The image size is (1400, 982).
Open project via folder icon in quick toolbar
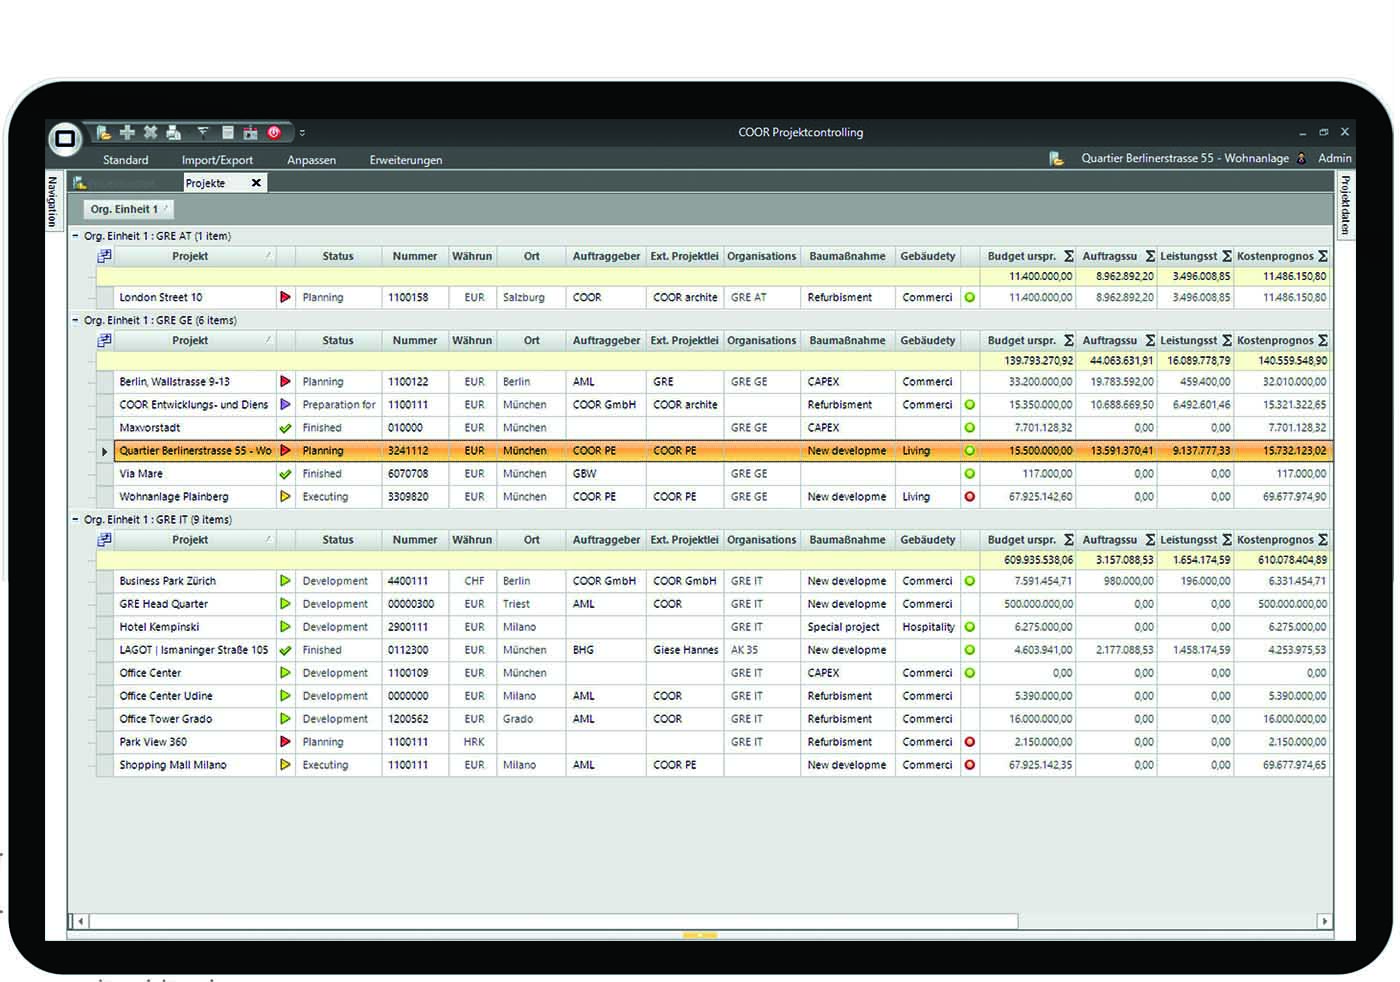point(103,132)
